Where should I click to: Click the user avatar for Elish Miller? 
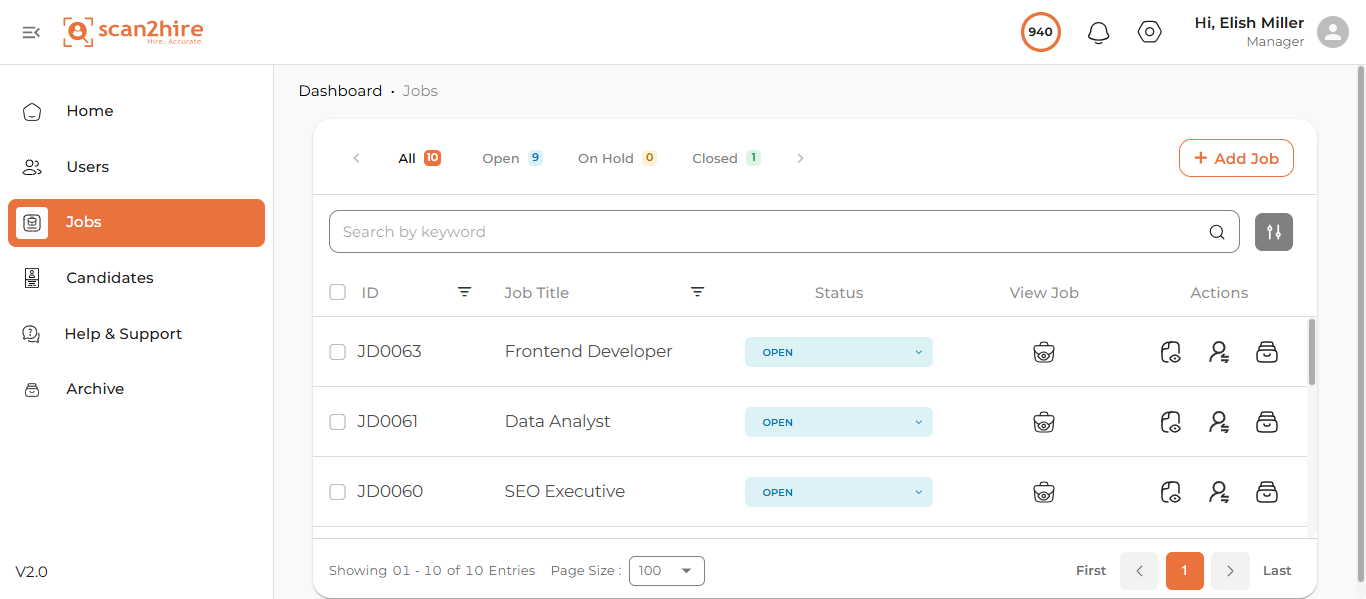click(x=1333, y=32)
